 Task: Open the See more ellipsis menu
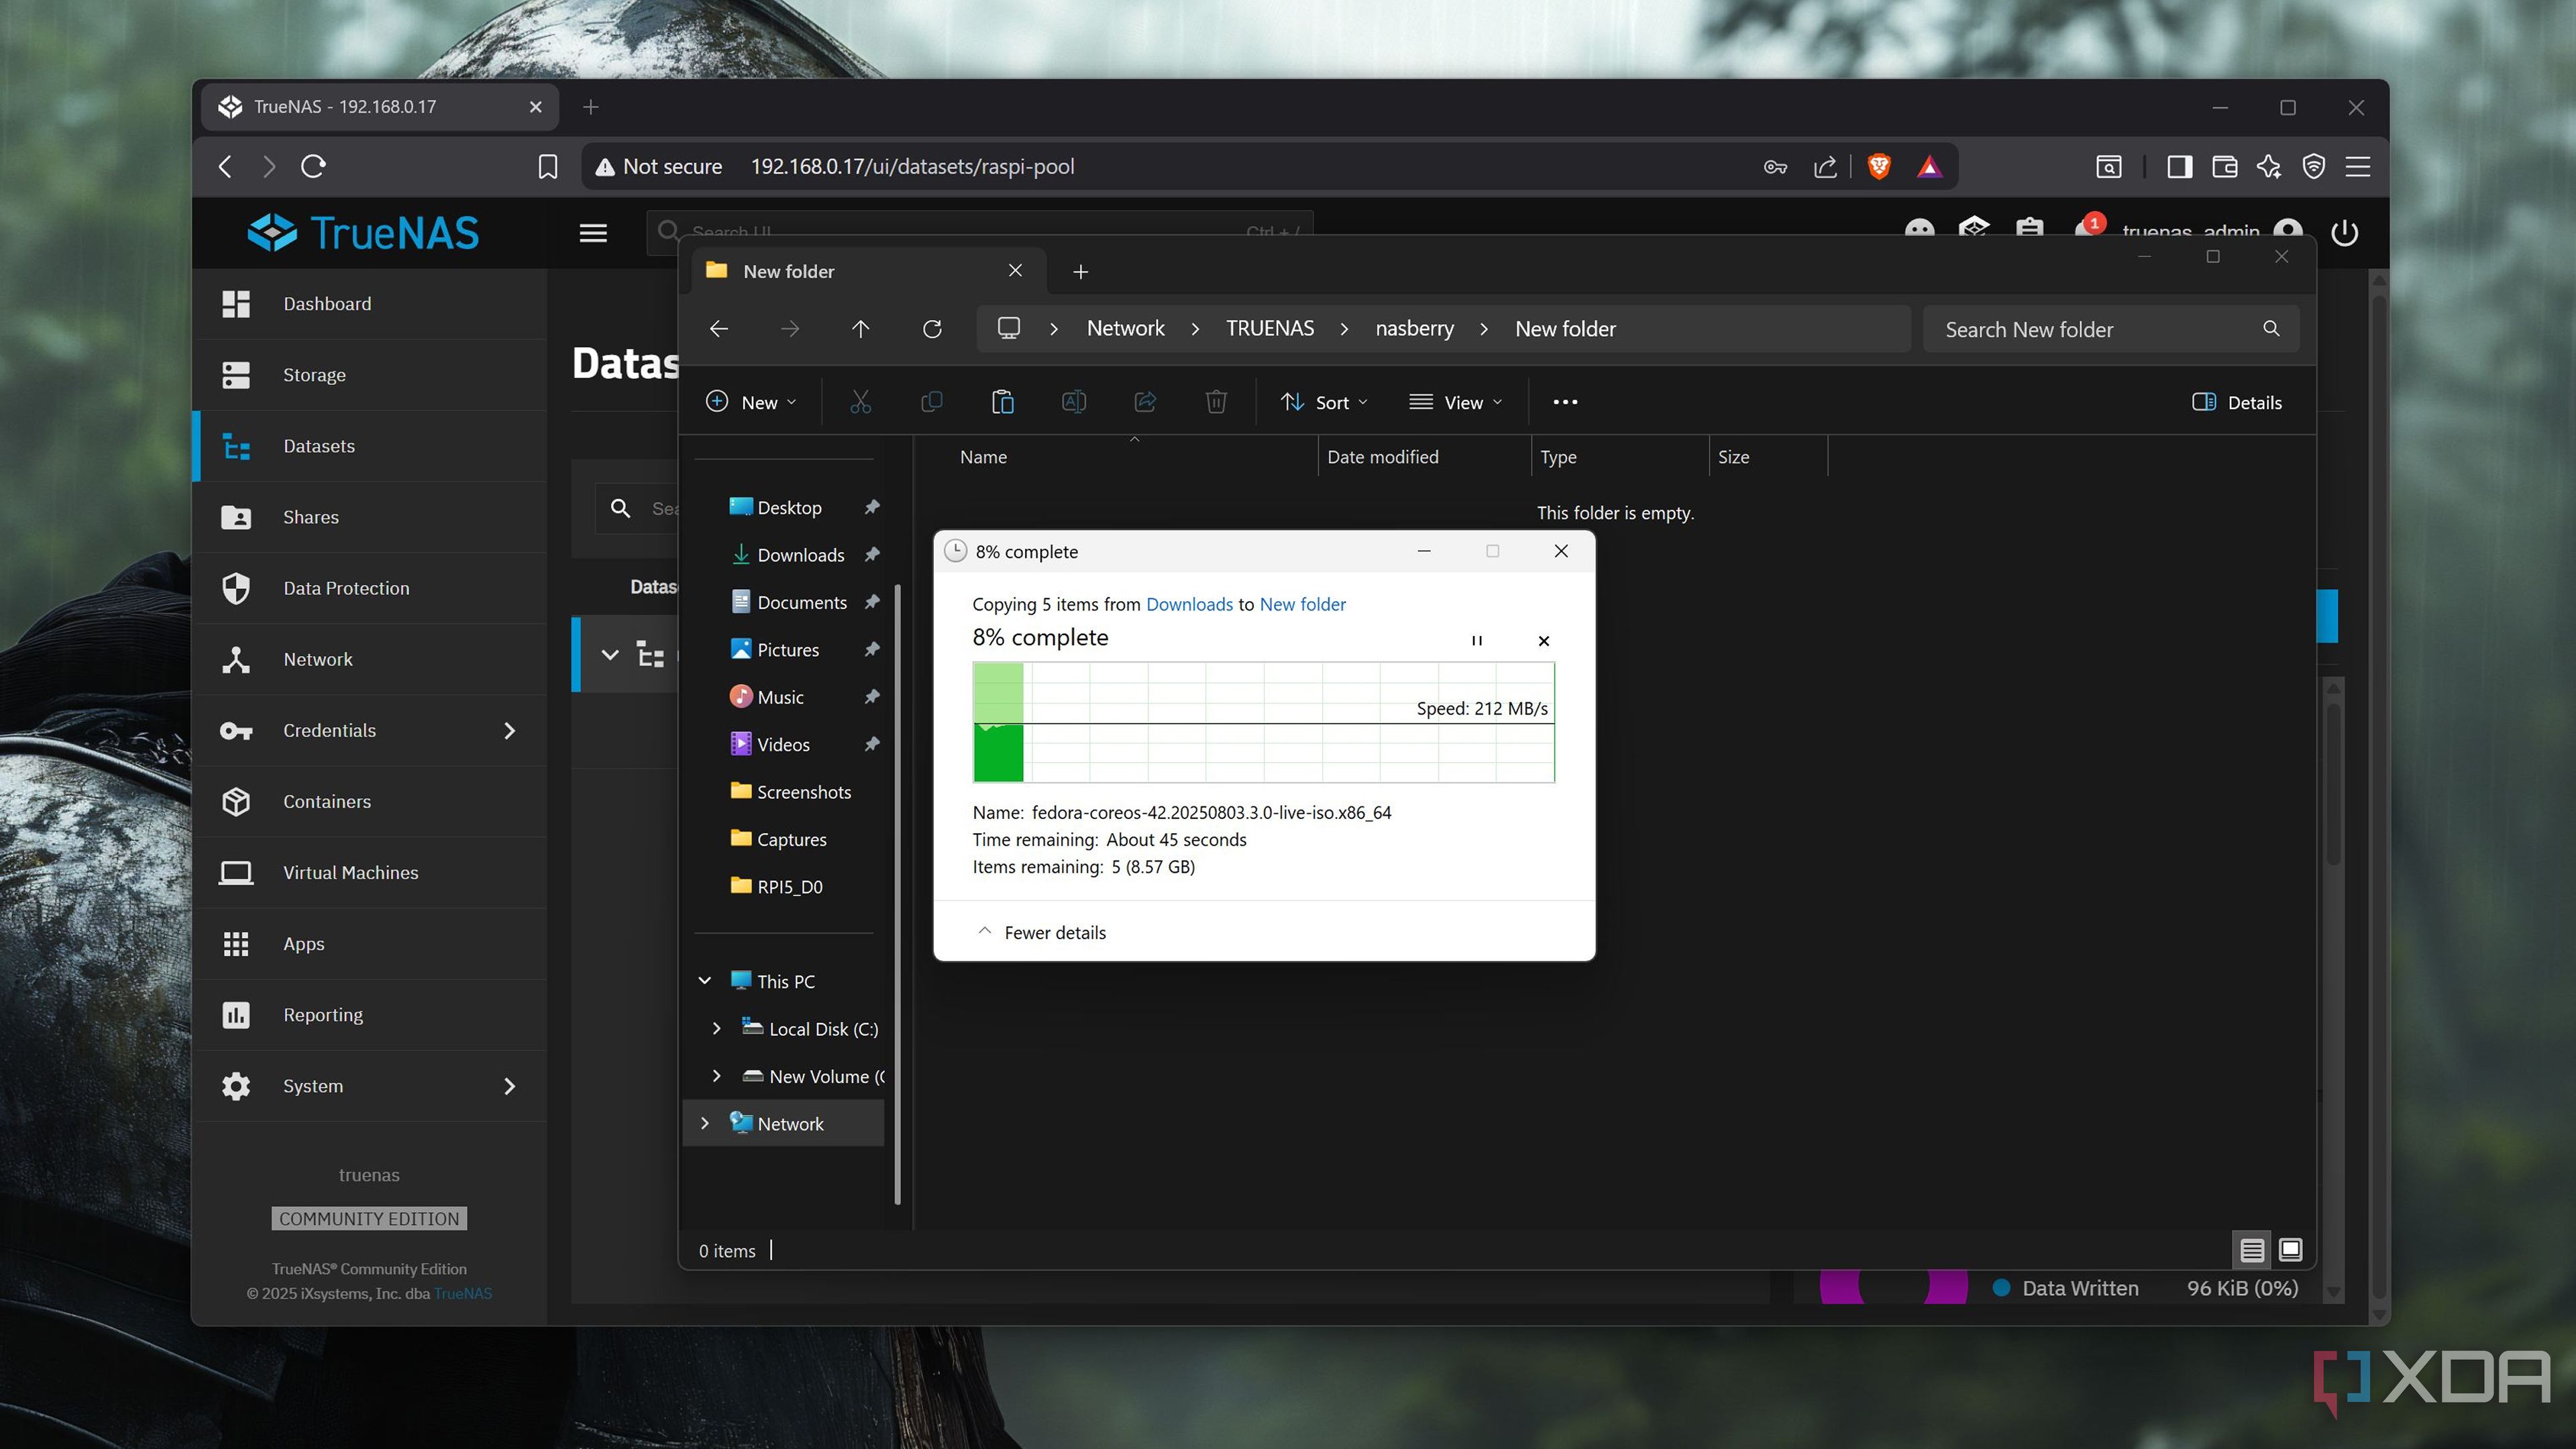1565,402
